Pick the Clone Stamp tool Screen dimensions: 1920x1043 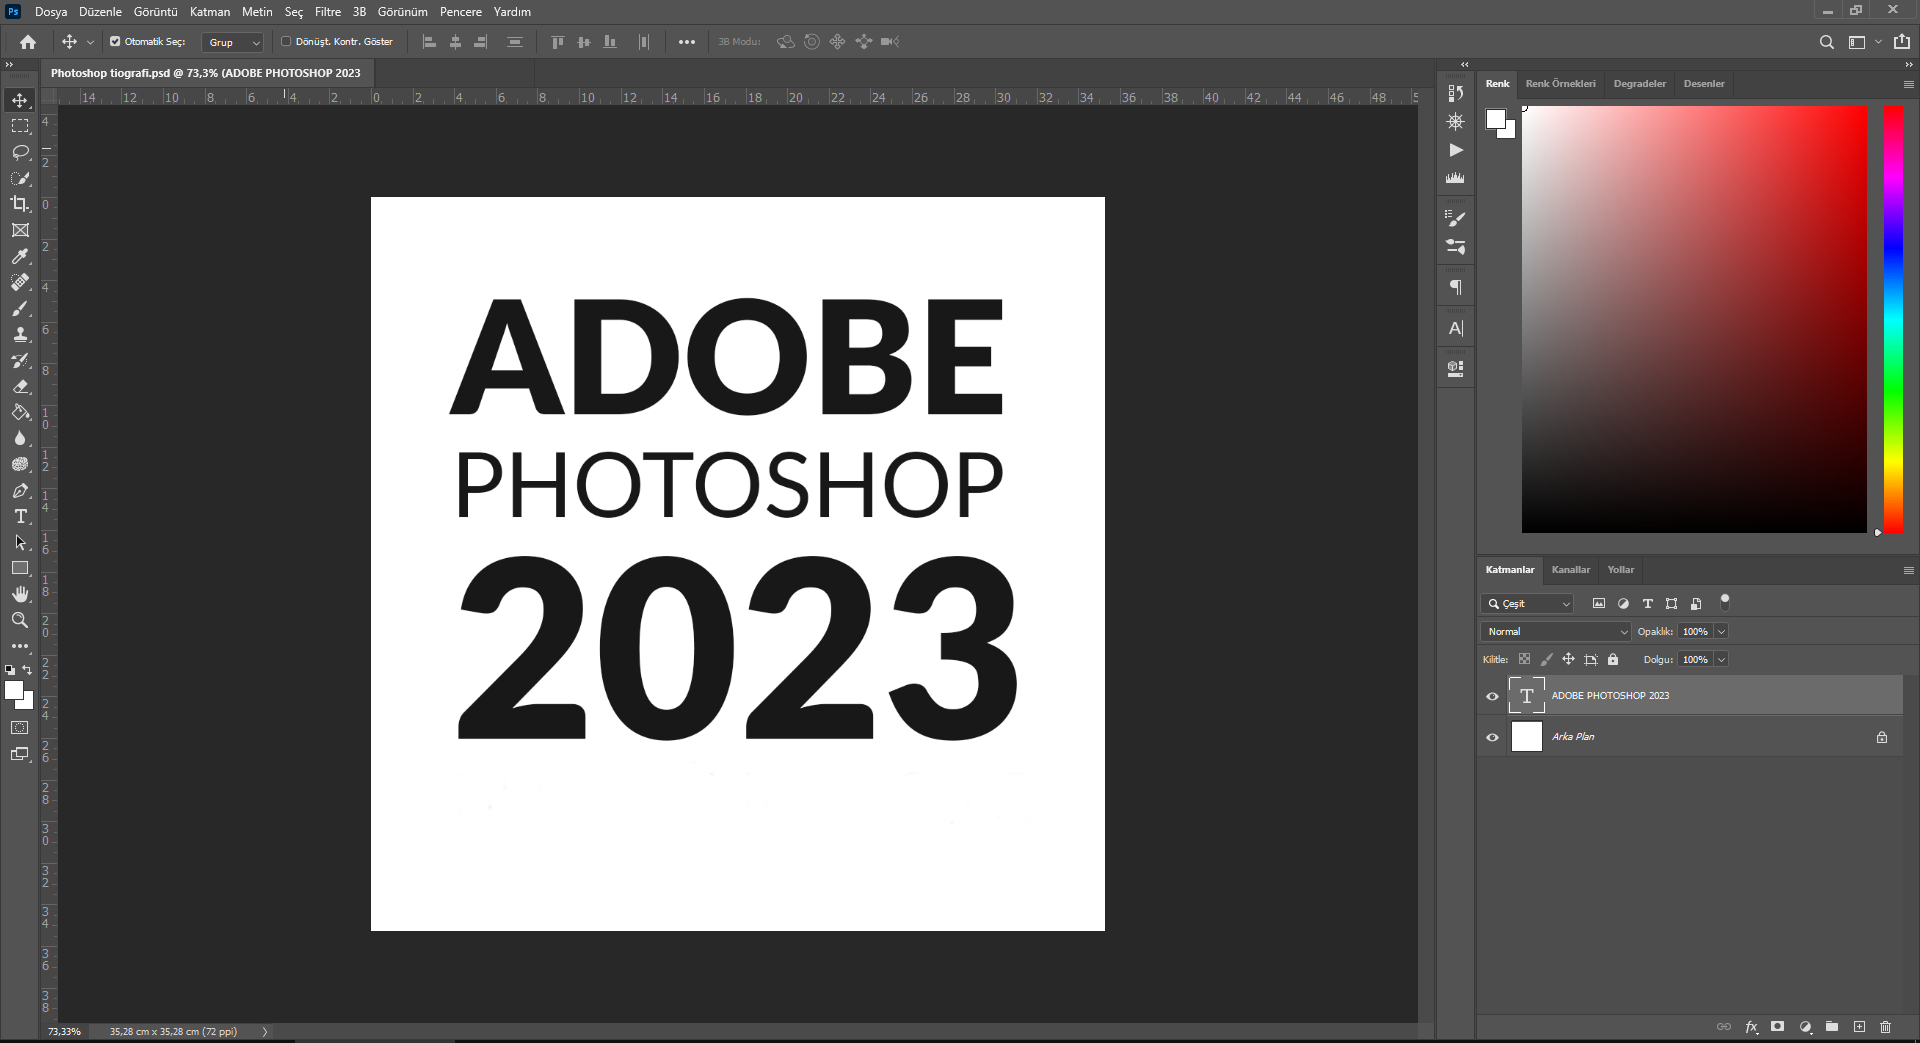tap(20, 334)
